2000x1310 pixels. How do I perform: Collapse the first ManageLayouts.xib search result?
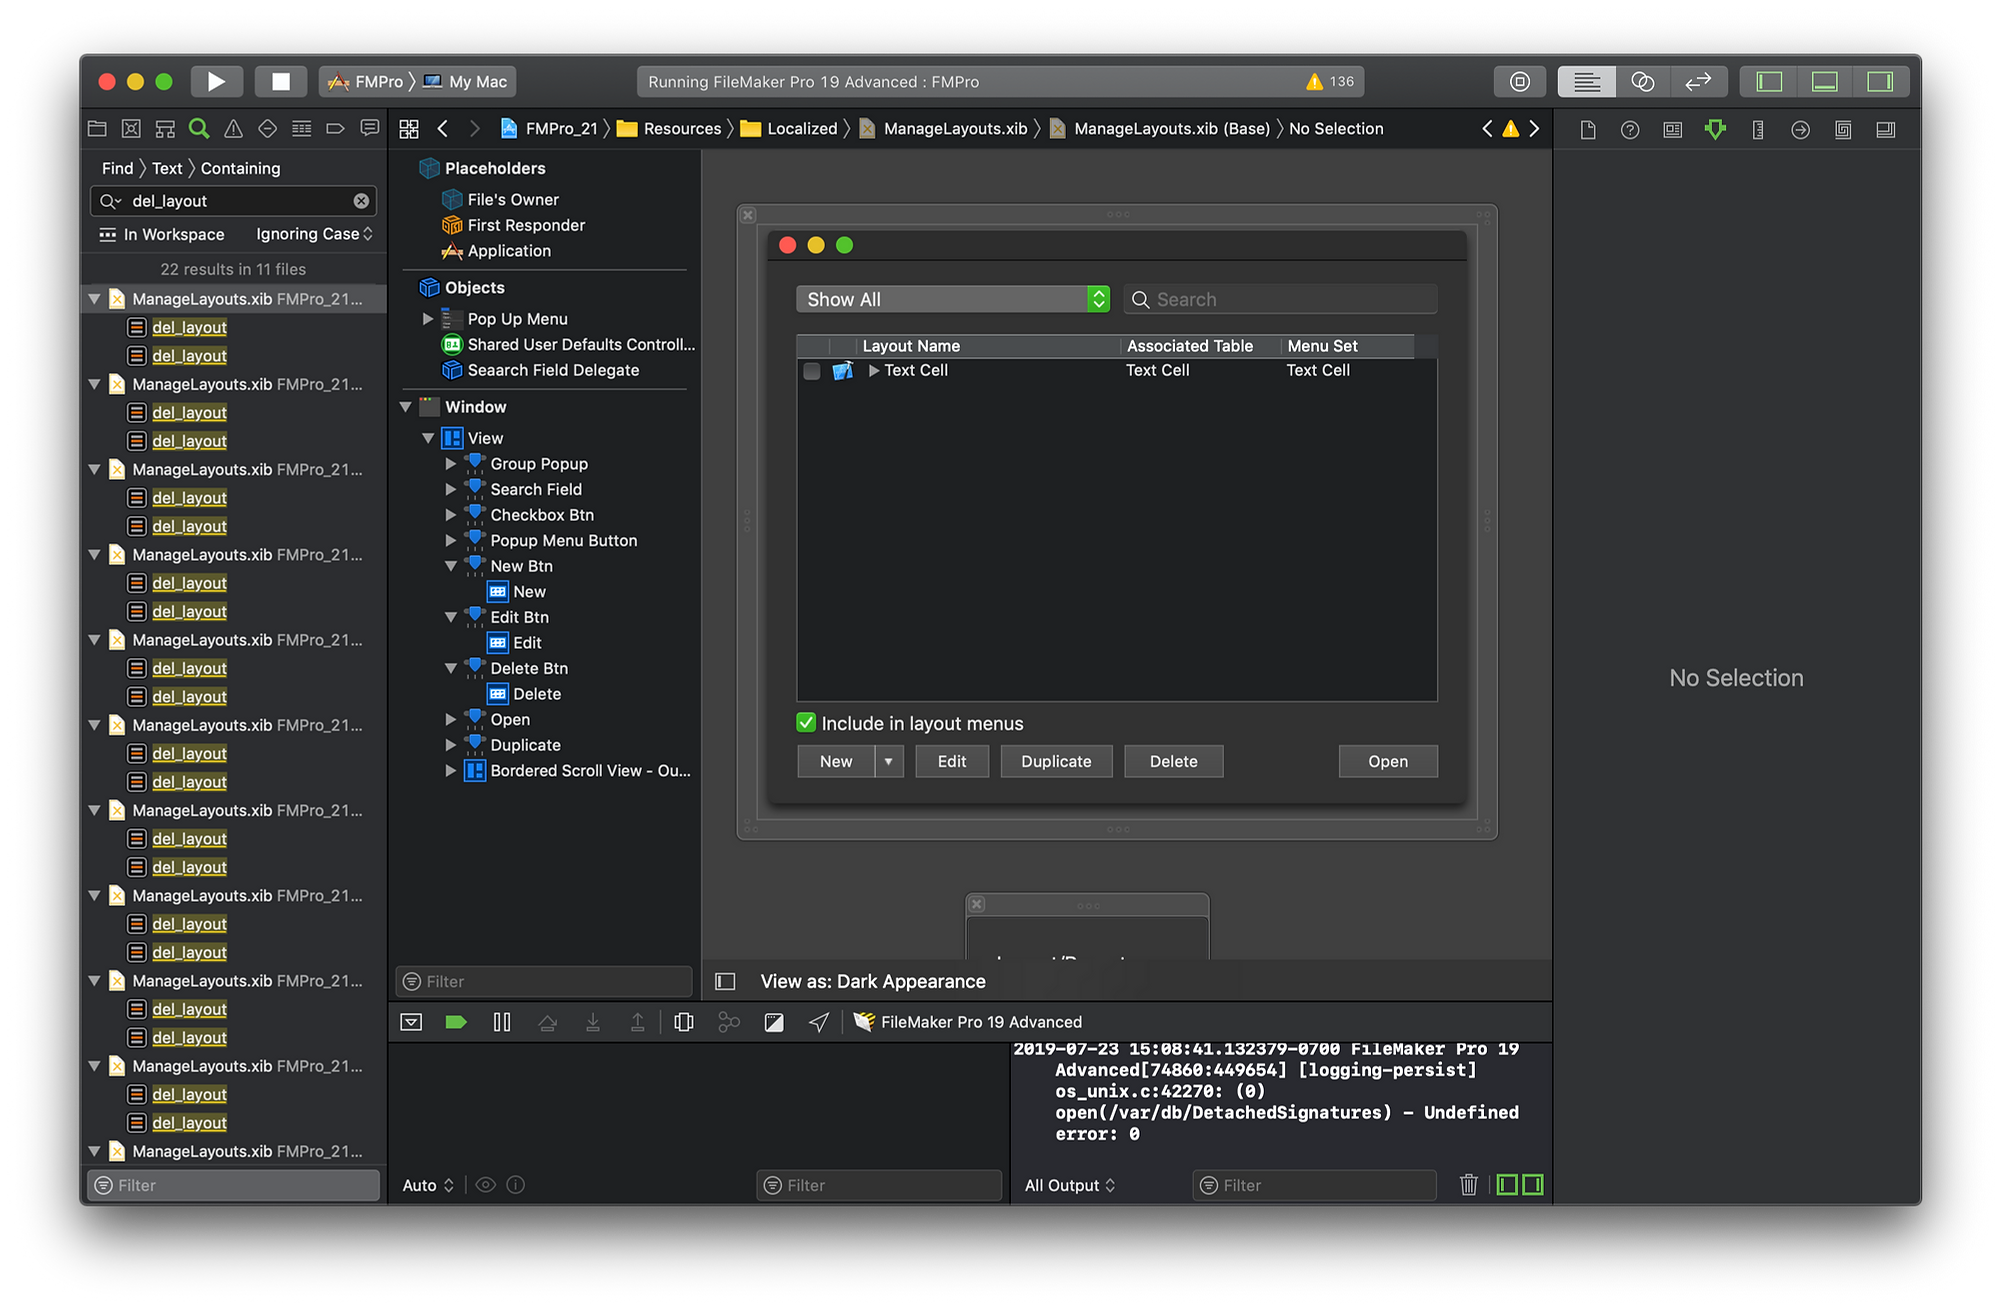click(95, 299)
